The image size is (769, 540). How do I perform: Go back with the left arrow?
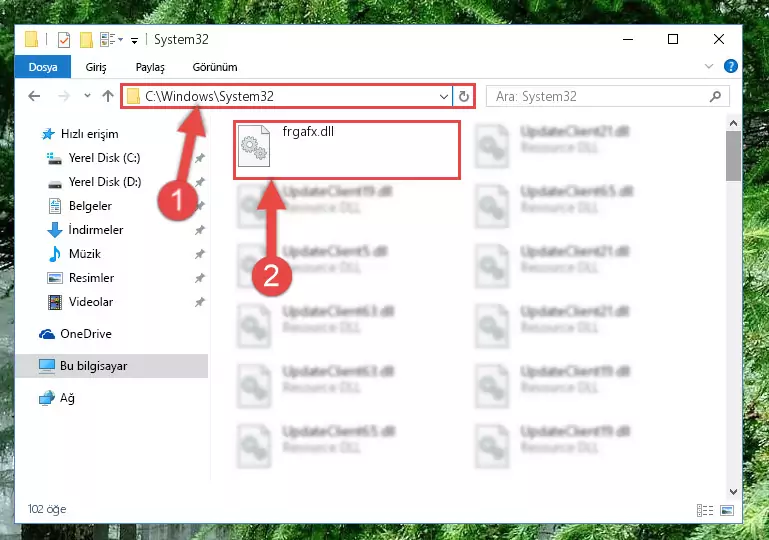point(34,96)
